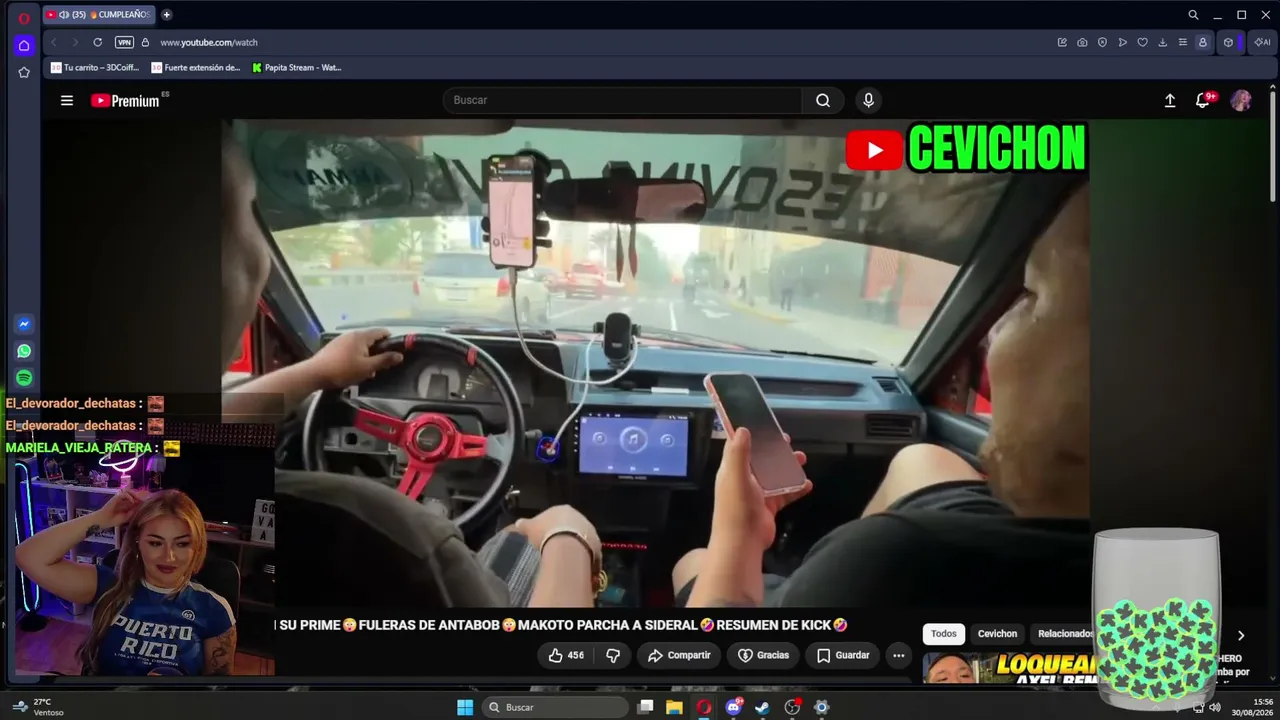View site security lock information
Screen dimensions: 1280x720
[x=145, y=42]
